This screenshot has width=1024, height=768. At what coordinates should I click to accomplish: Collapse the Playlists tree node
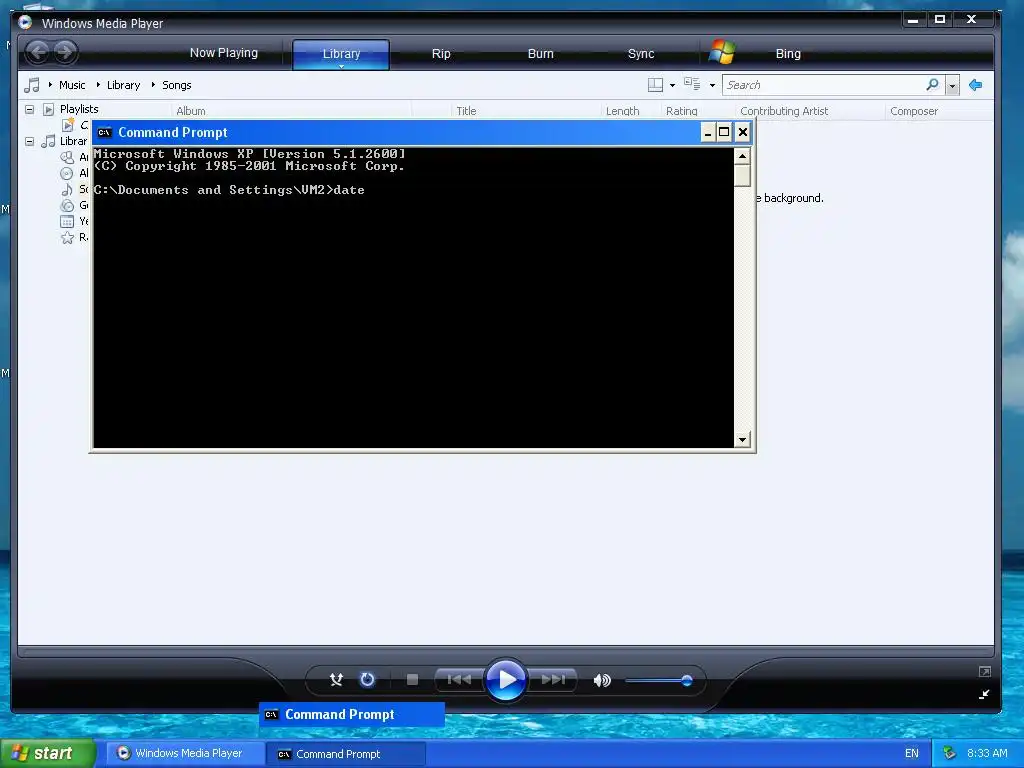29,109
